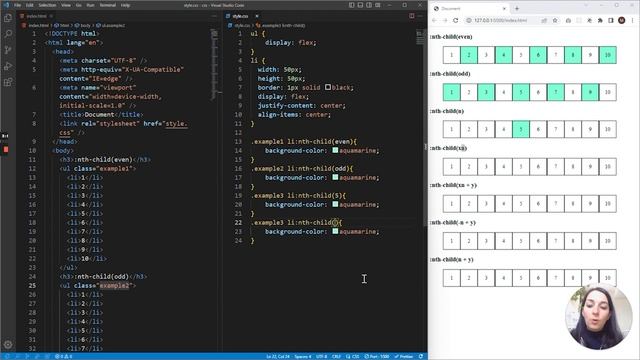Close the Document browser tab

[504, 9]
